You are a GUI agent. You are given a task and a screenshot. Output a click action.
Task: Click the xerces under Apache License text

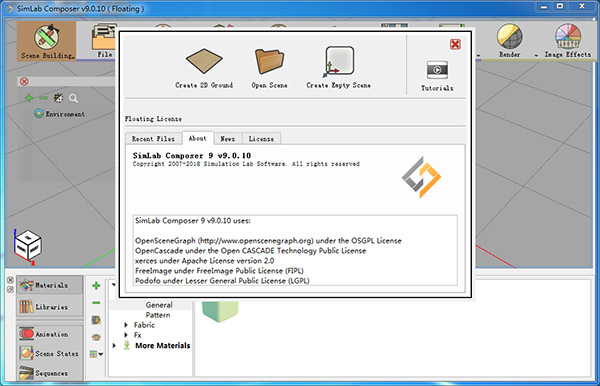204,261
